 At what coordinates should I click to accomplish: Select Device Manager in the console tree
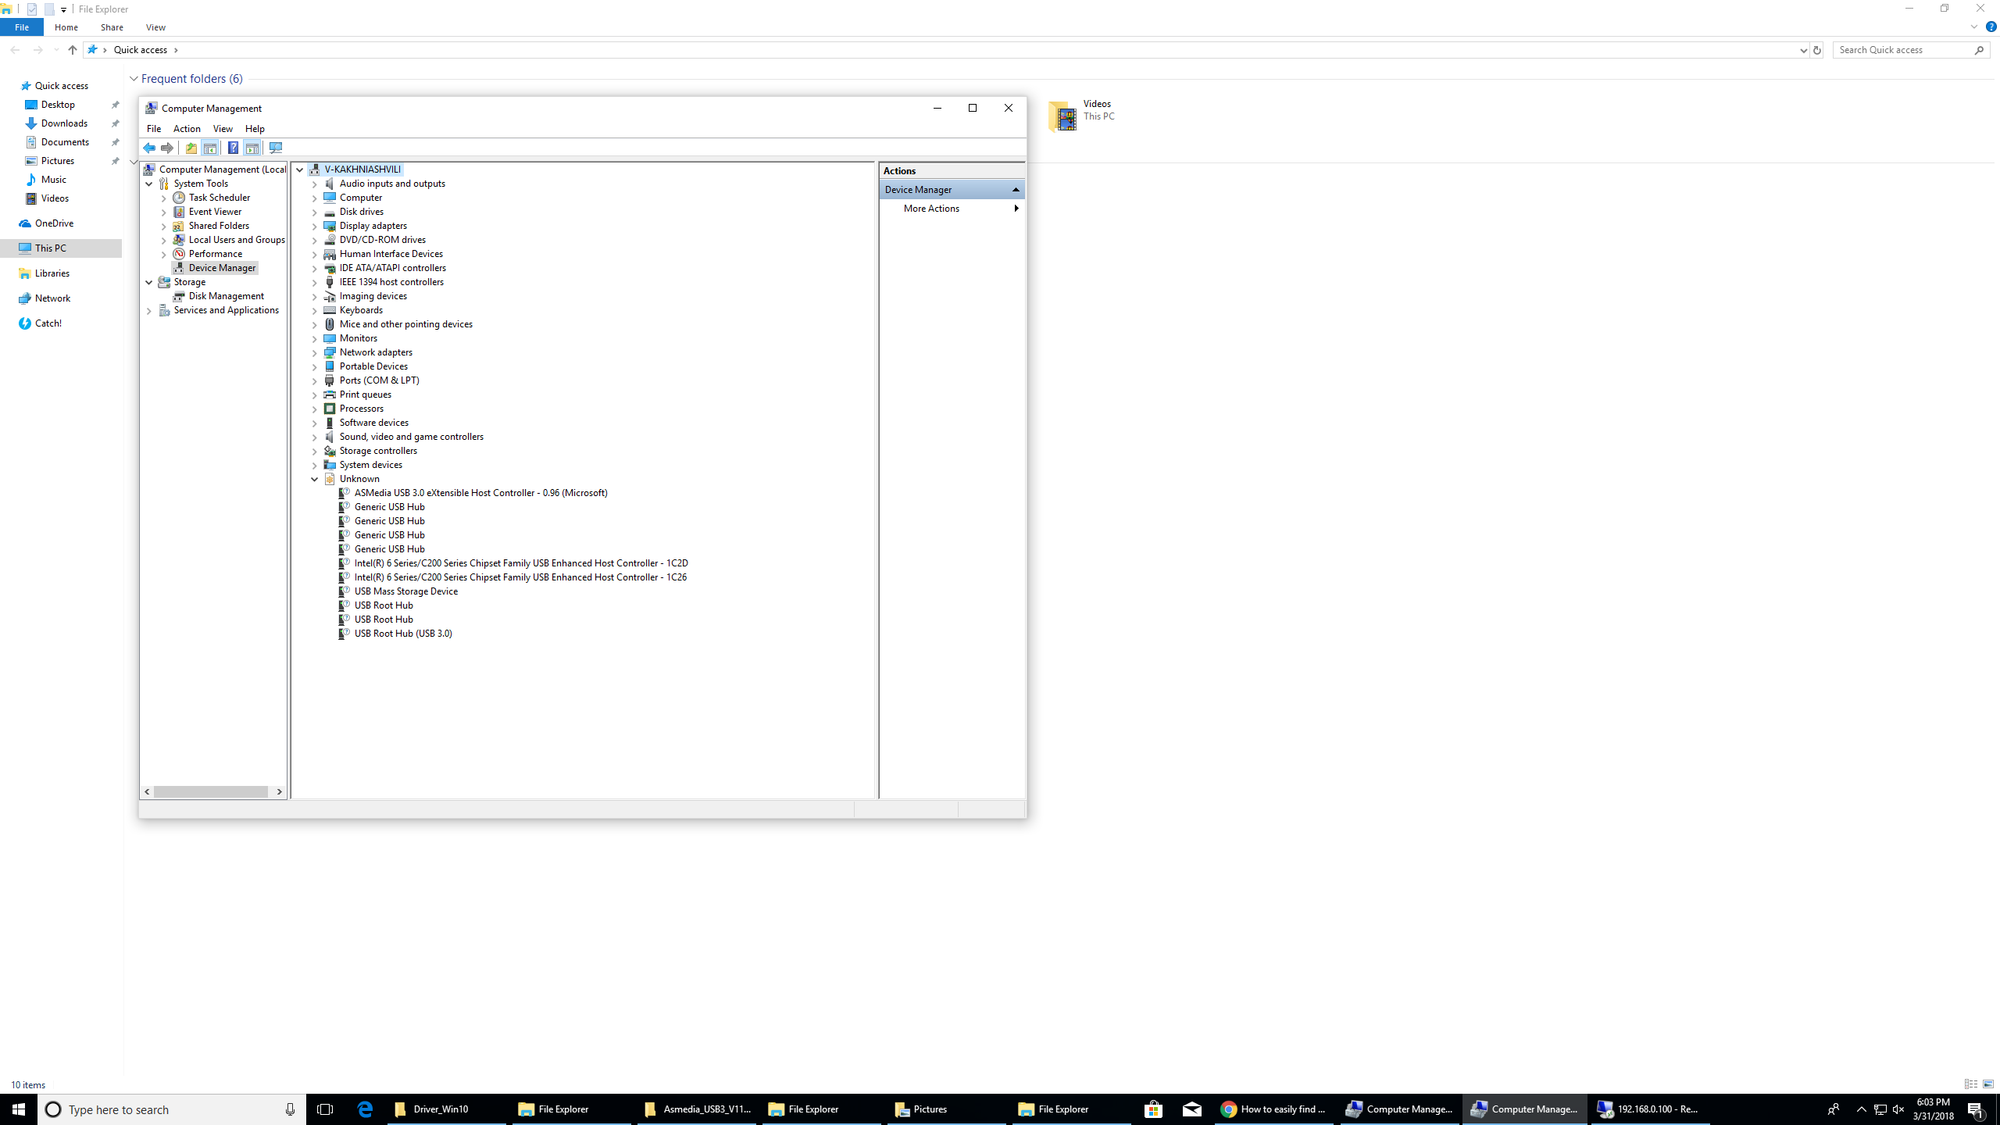(220, 267)
